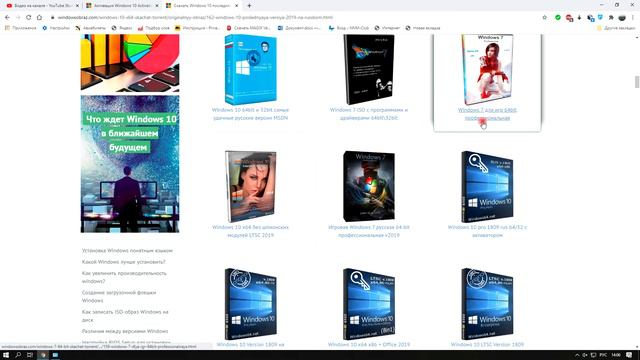640x360 pixels.
Task: Close the YouTube tab
Action: [x=77, y=6]
